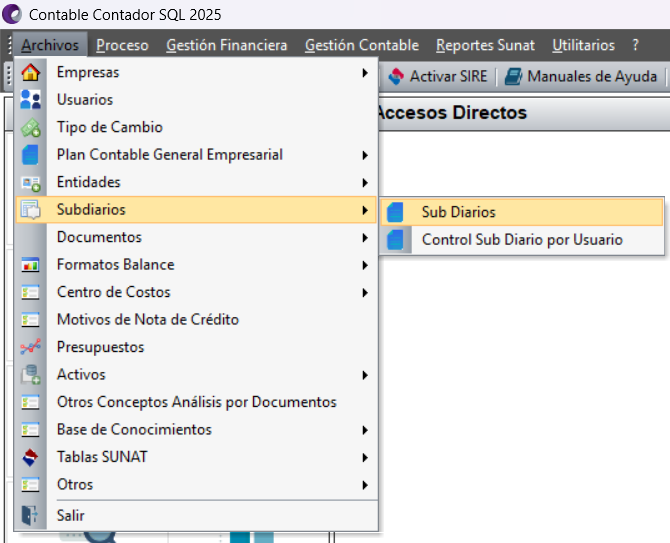Image resolution: width=670 pixels, height=543 pixels.
Task: Expand the Entidades submenu arrow
Action: [365, 183]
